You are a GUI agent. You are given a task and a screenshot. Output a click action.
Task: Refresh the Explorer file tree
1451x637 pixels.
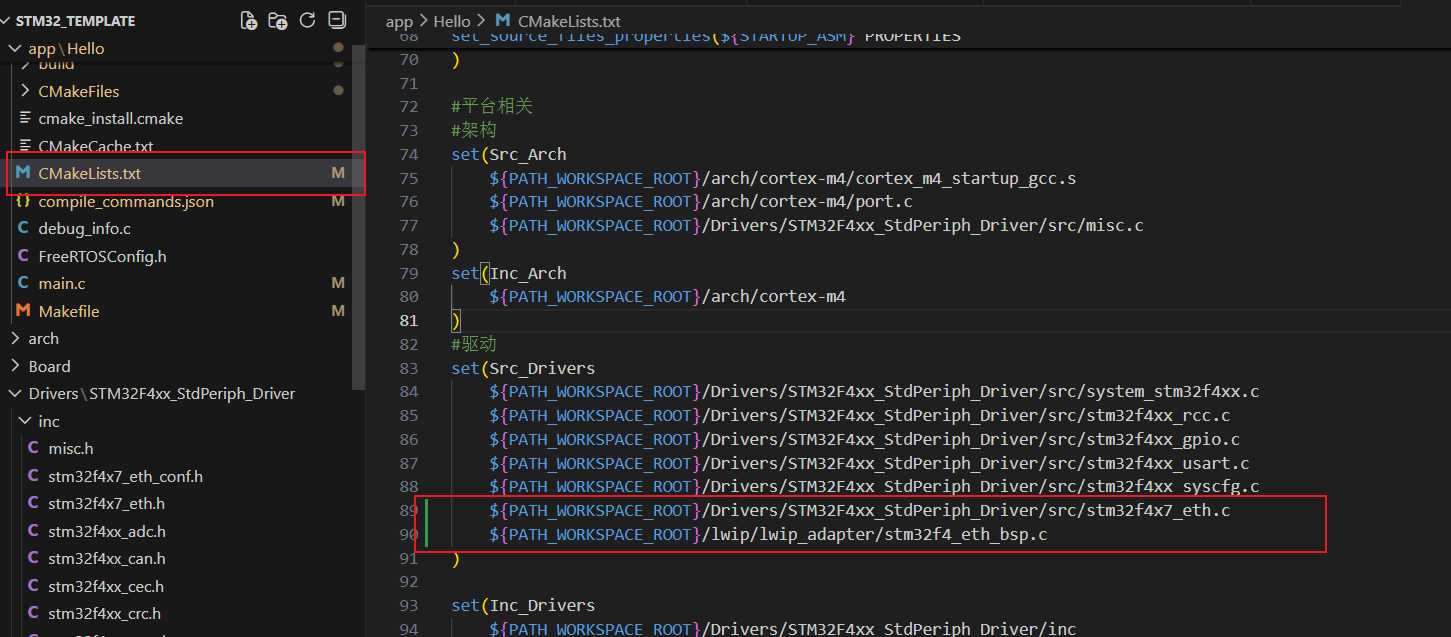(x=307, y=20)
